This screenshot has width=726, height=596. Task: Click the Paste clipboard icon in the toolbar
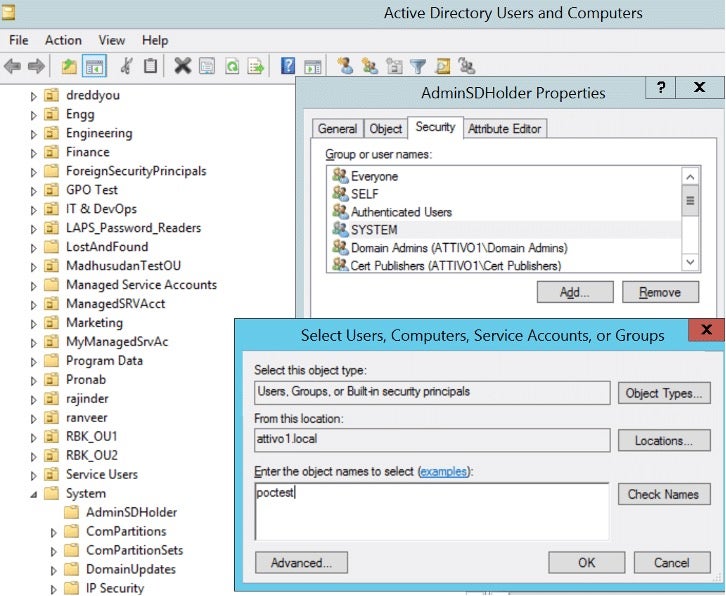150,67
